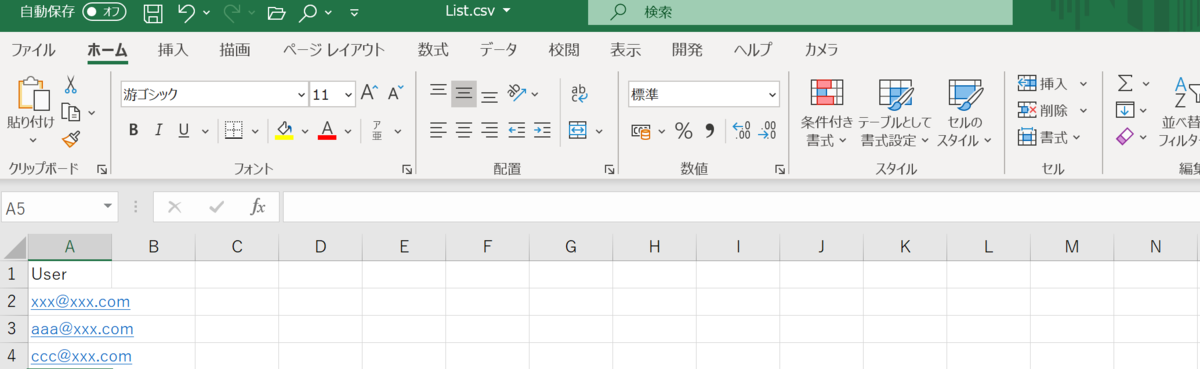
Task: Open テーブルとして書式設定 menu
Action: [x=895, y=113]
